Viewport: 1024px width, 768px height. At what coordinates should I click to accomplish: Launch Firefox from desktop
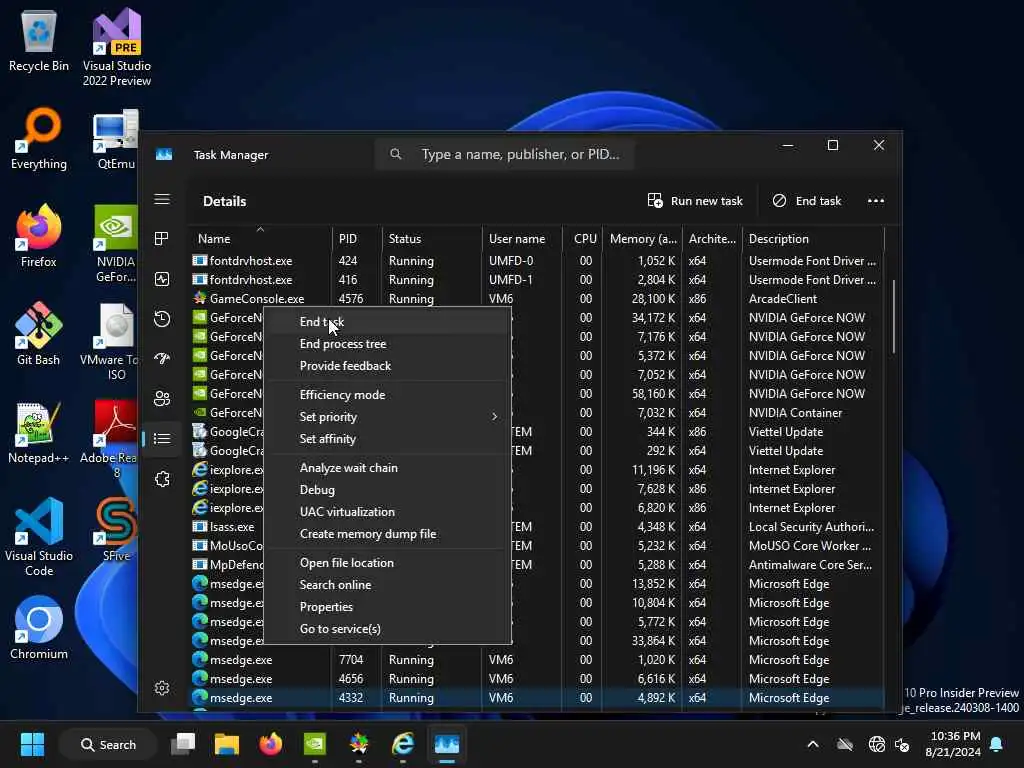[x=39, y=236]
